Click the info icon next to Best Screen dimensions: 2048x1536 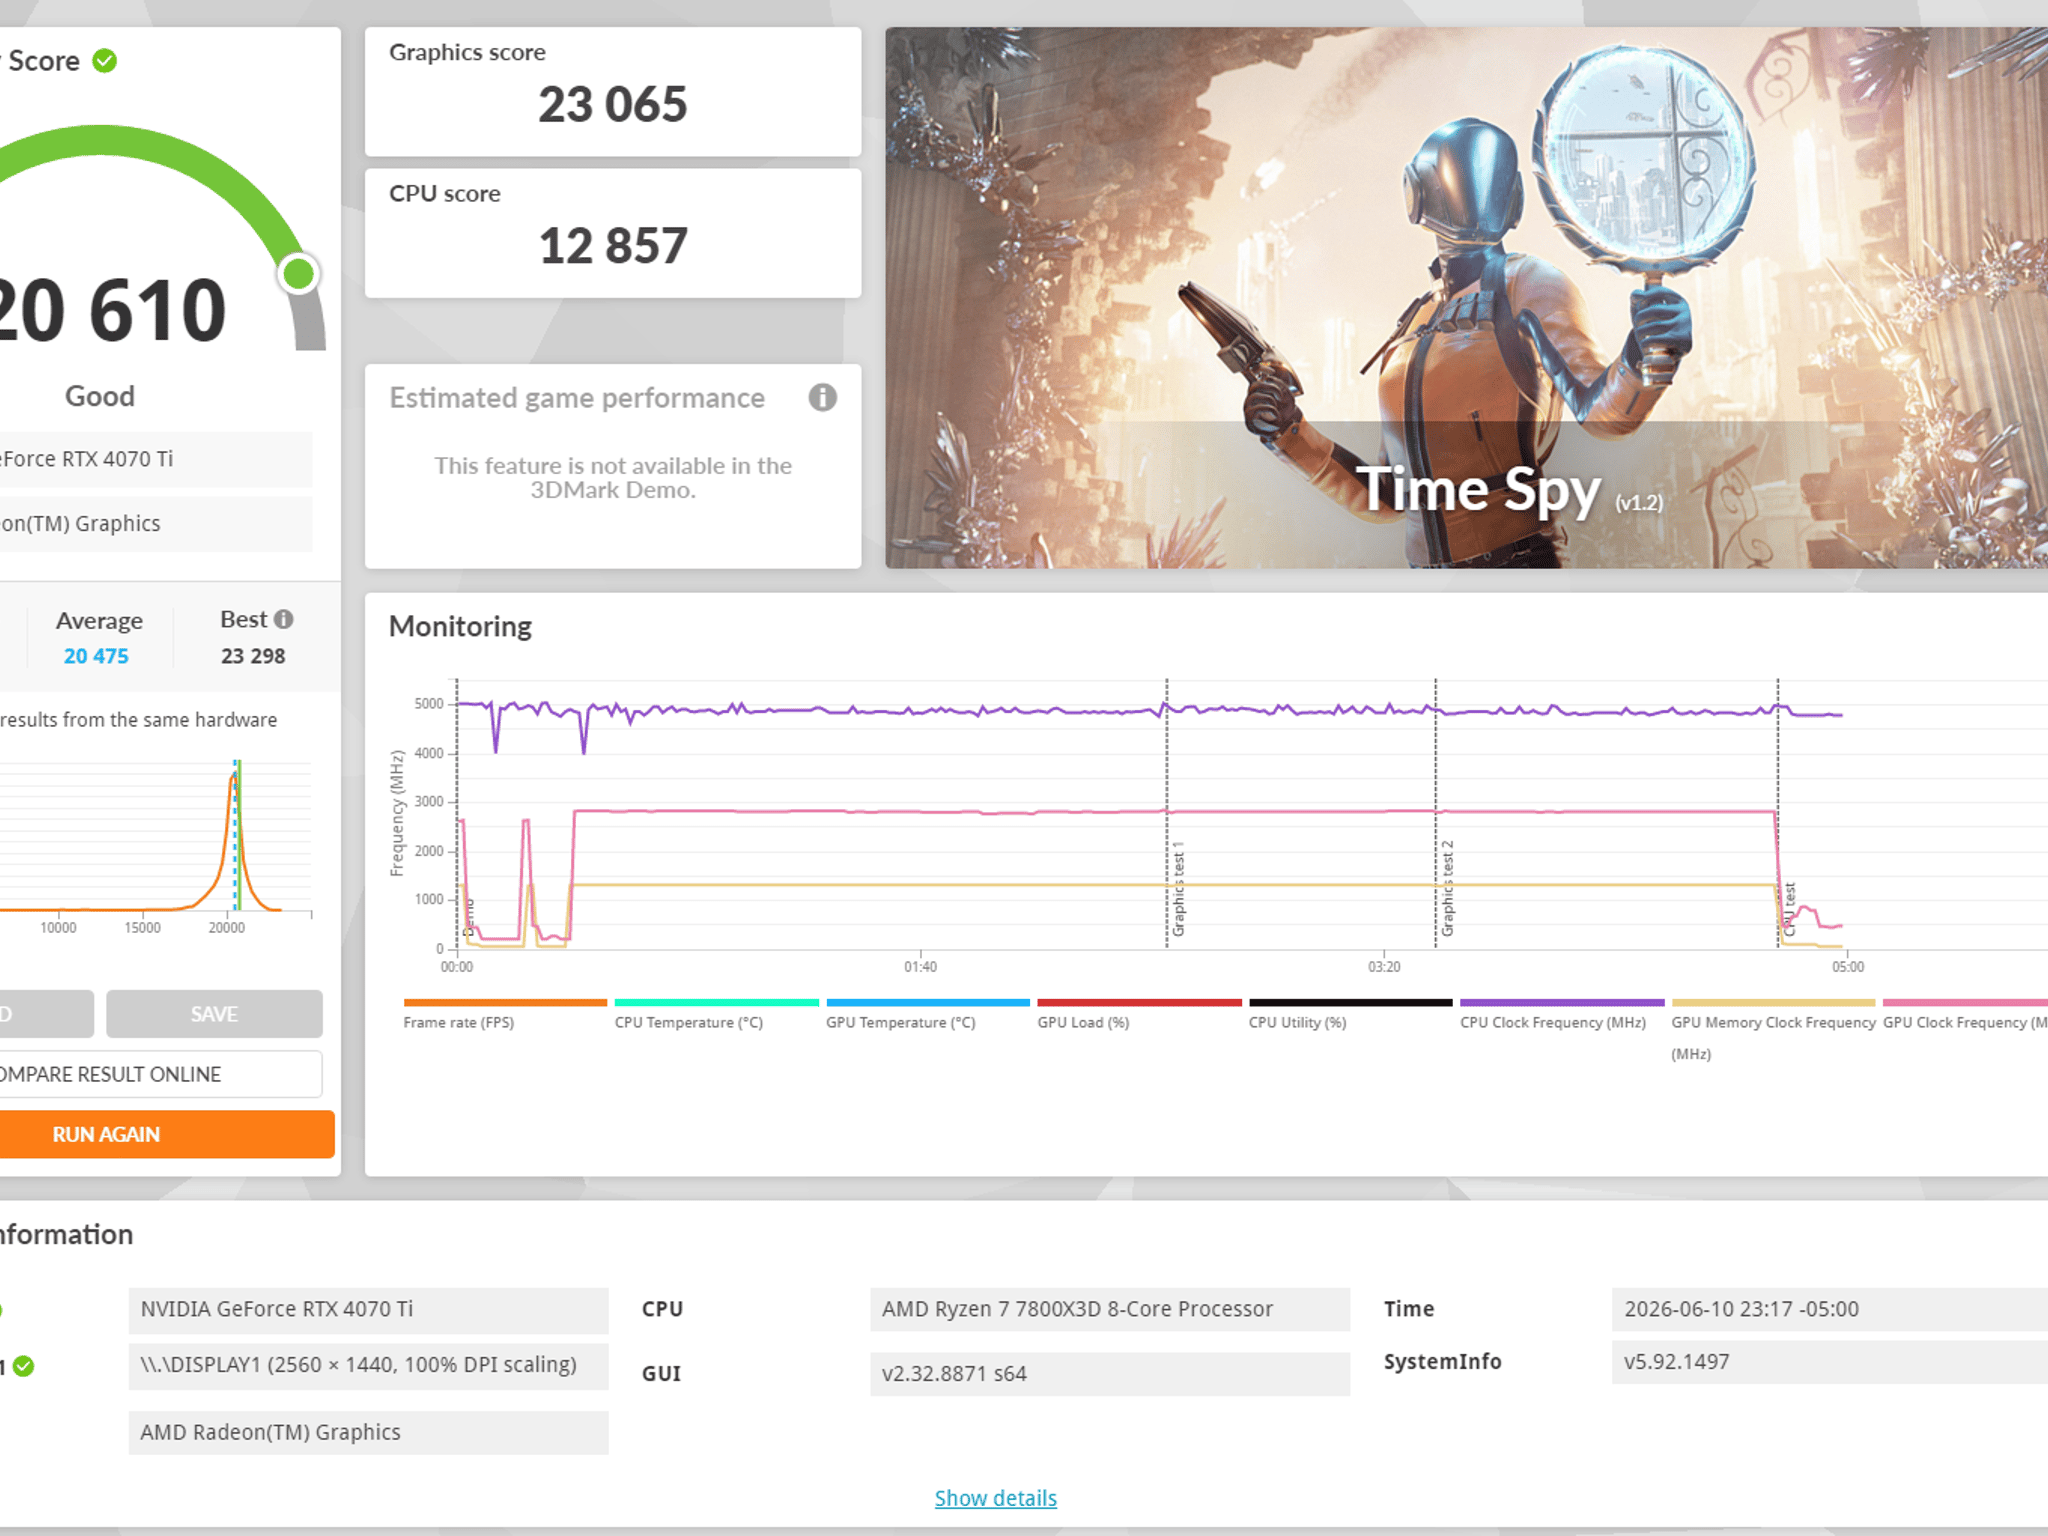pos(284,620)
